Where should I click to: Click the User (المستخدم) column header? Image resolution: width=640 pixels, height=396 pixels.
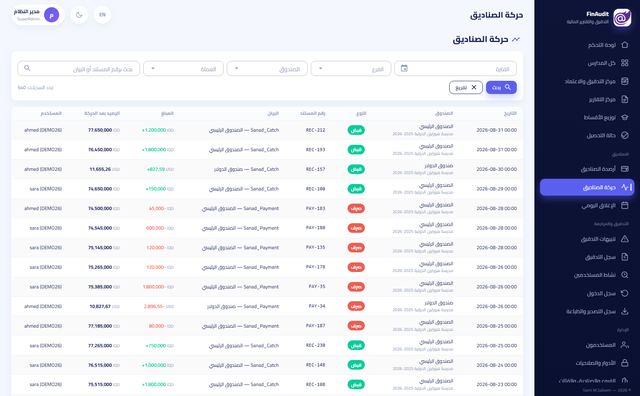(x=51, y=113)
